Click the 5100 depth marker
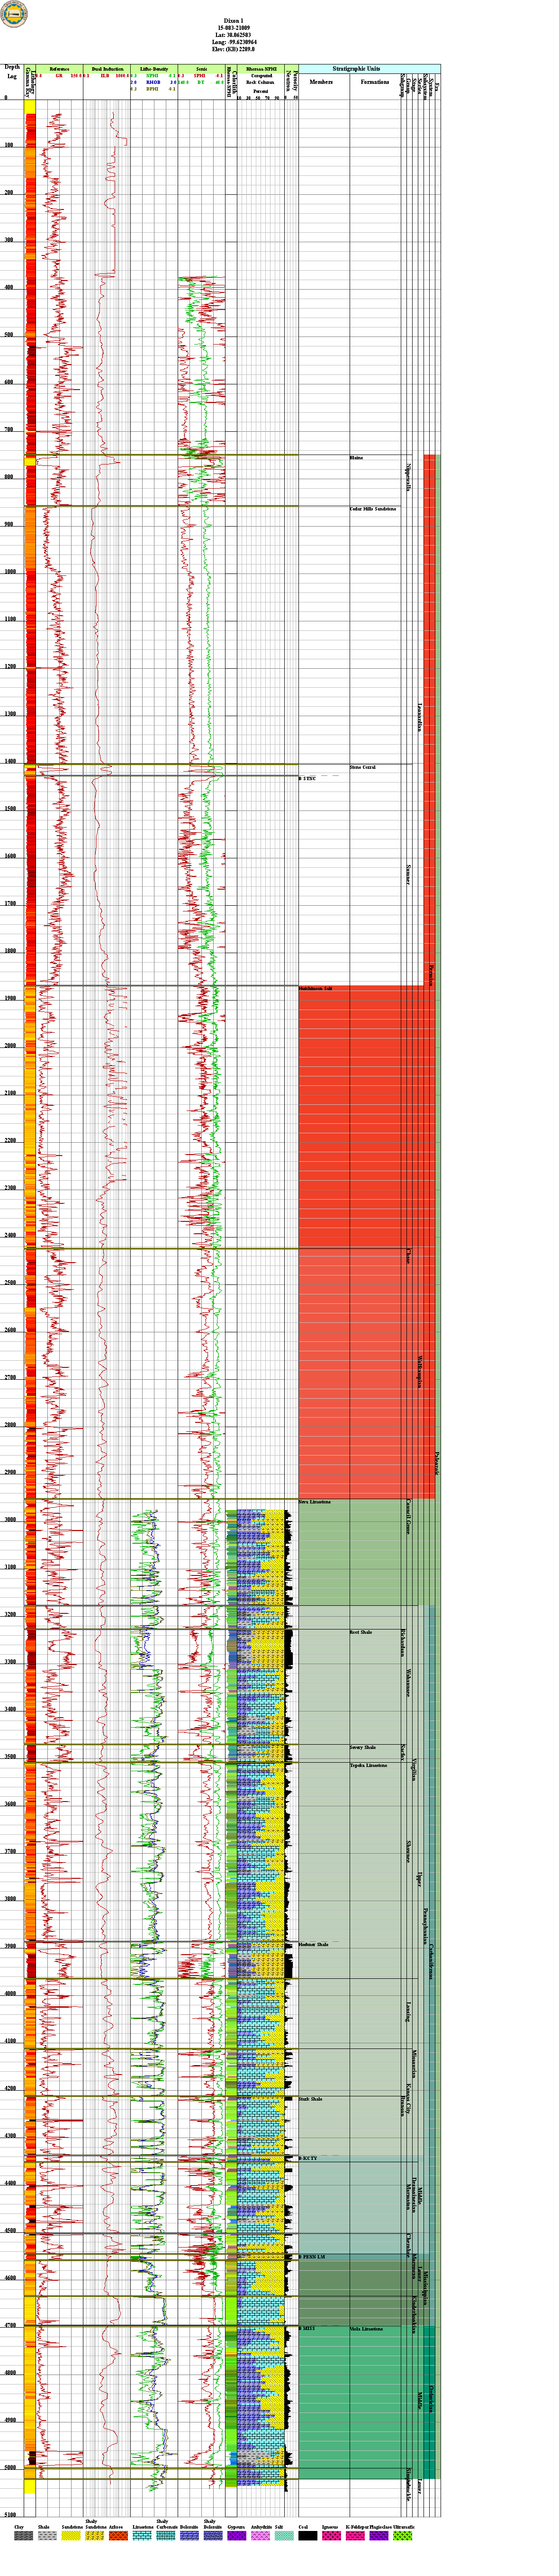This screenshot has width=559, height=2576. tap(10, 2515)
